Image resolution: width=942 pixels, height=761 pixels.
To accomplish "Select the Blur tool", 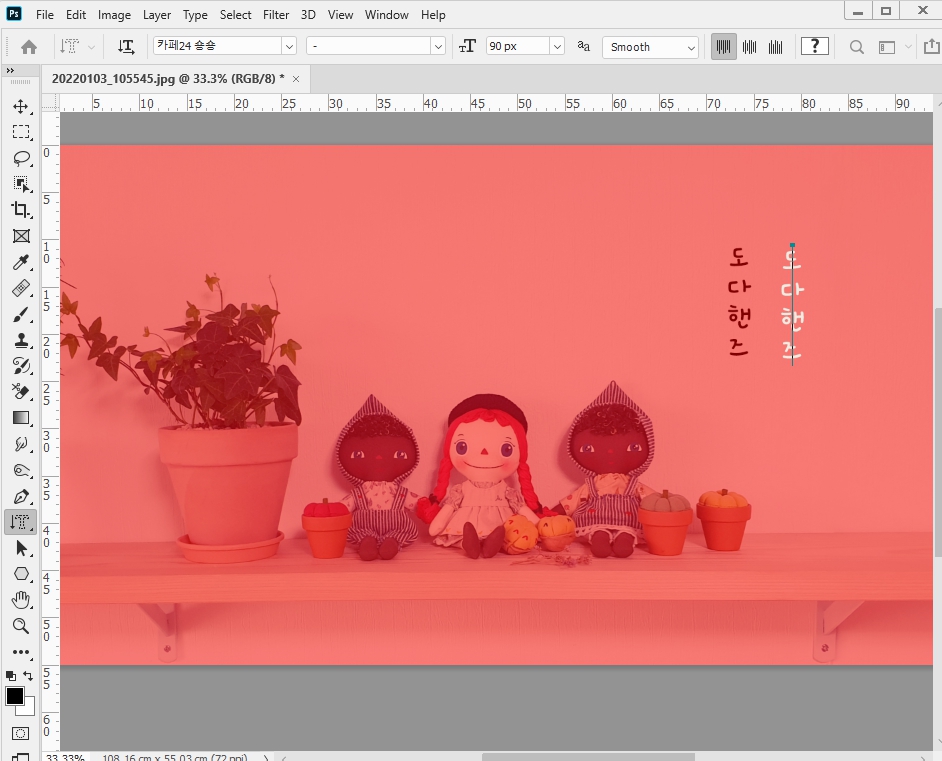I will (21, 444).
